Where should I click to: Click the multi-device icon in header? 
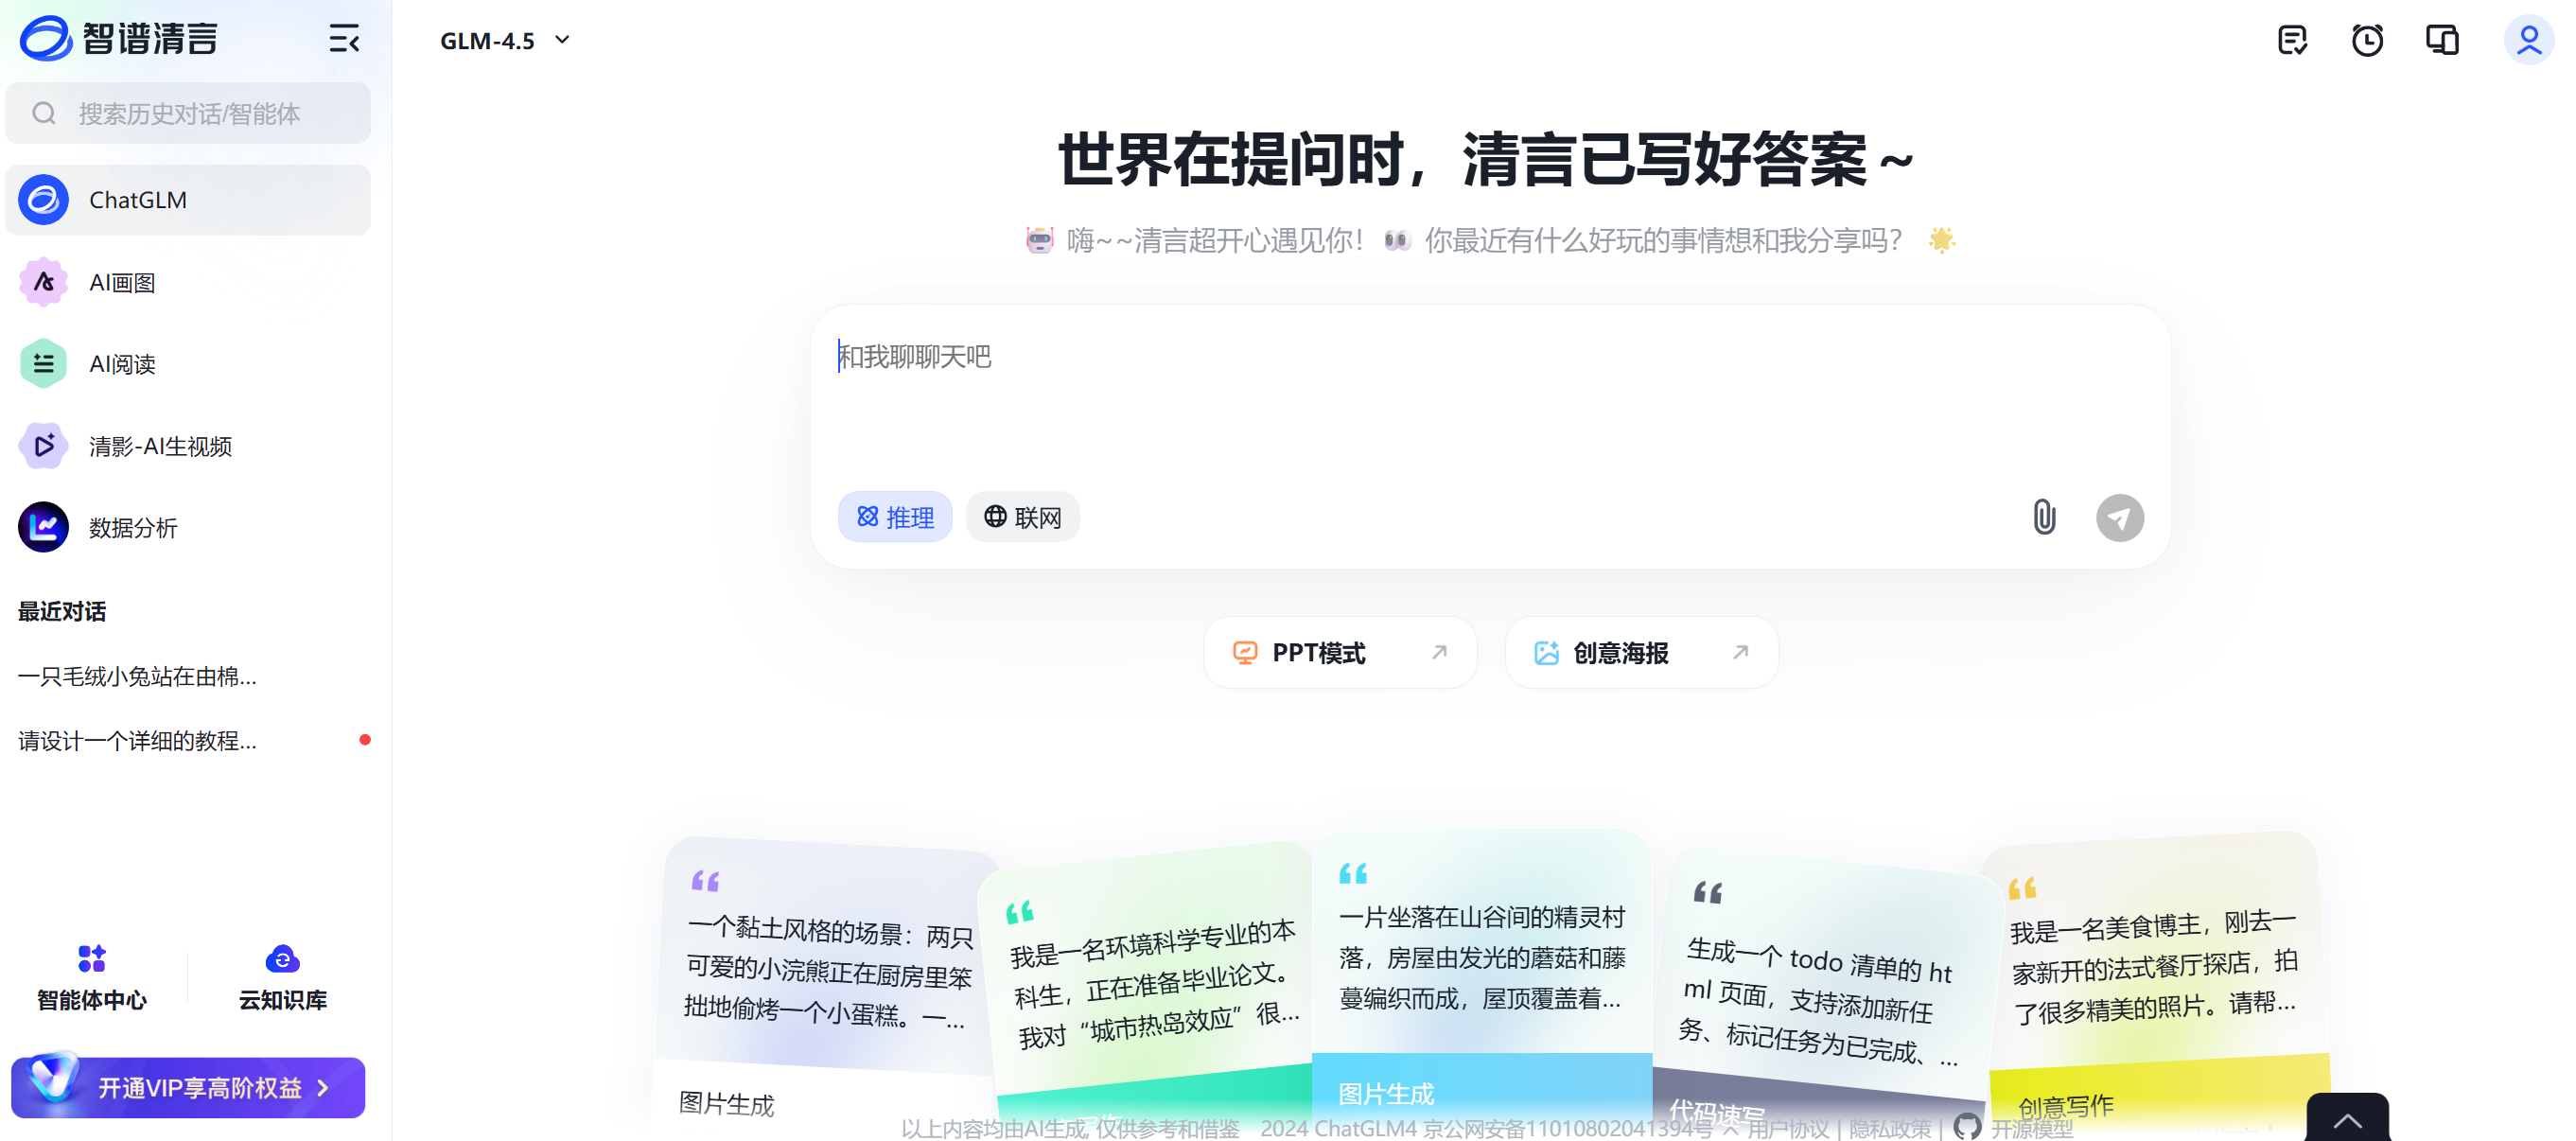click(x=2443, y=40)
